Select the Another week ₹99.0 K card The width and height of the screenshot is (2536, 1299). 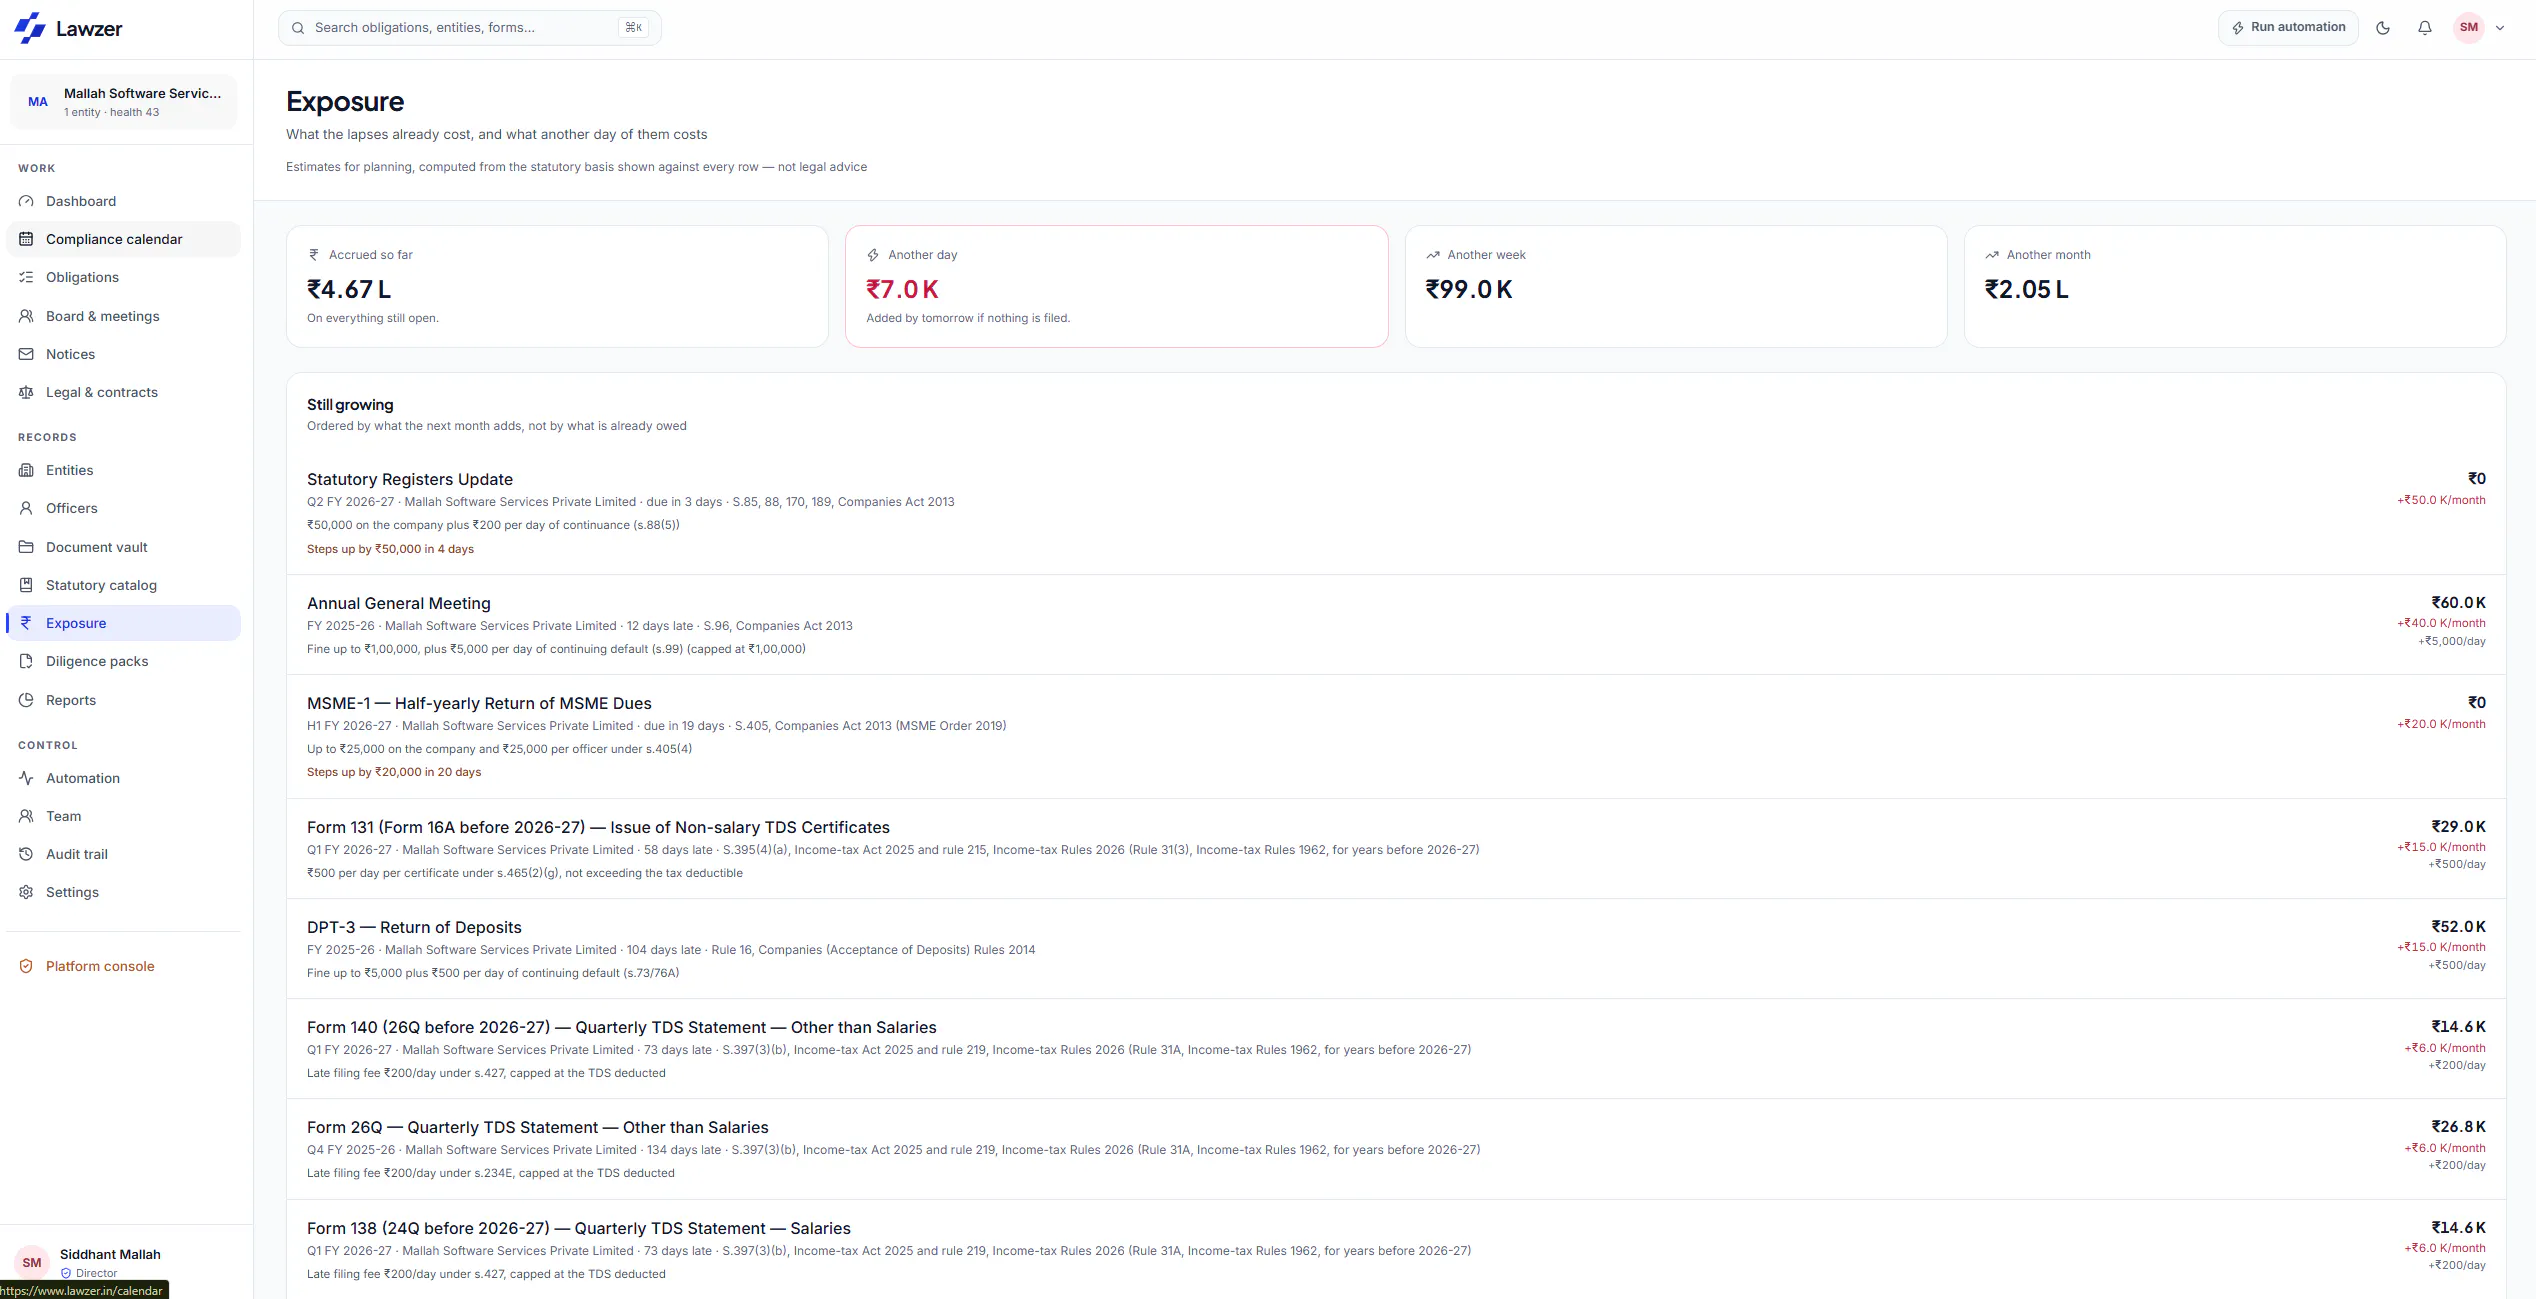[x=1676, y=287]
